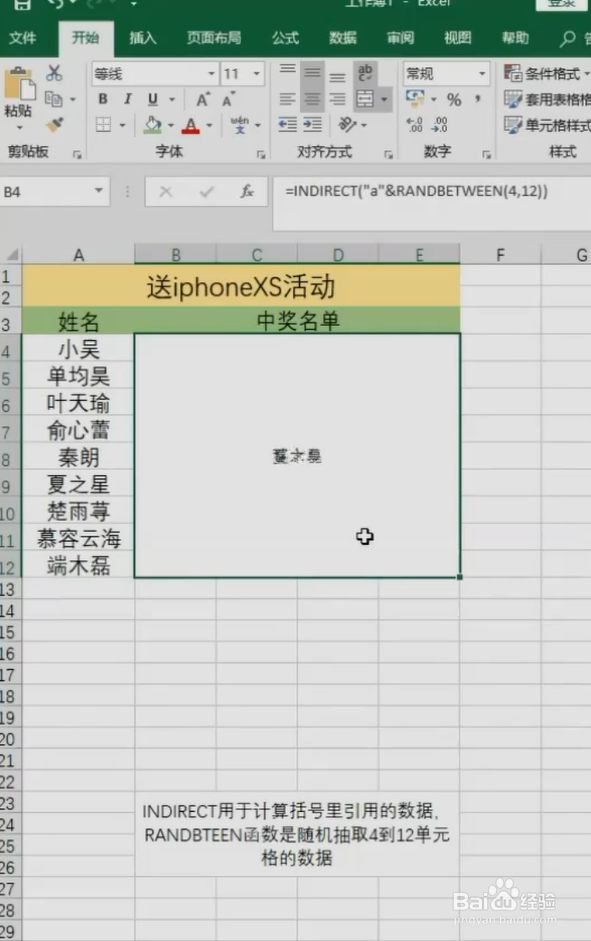
Task: Open the paste options arrow under 粘贴
Action: [x=19, y=127]
